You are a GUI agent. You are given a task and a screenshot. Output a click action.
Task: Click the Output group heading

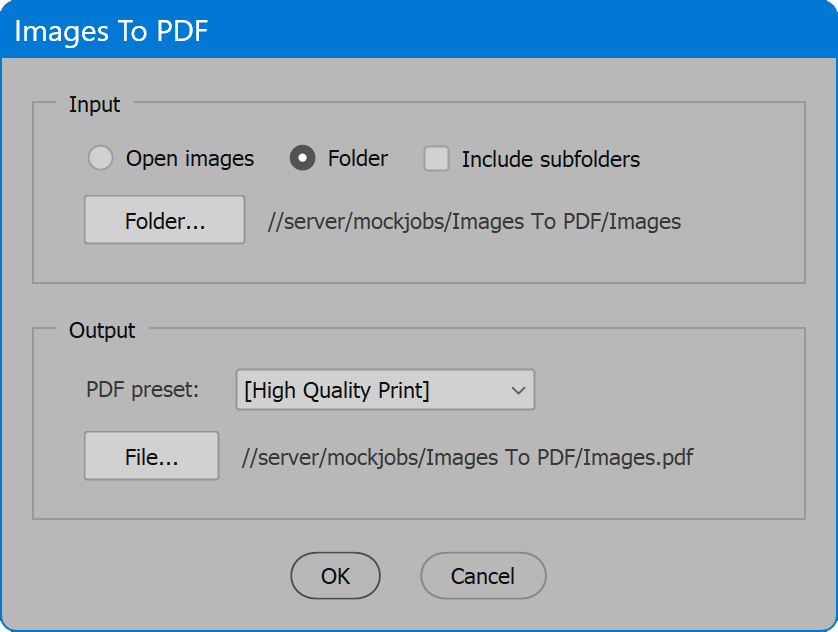point(102,330)
